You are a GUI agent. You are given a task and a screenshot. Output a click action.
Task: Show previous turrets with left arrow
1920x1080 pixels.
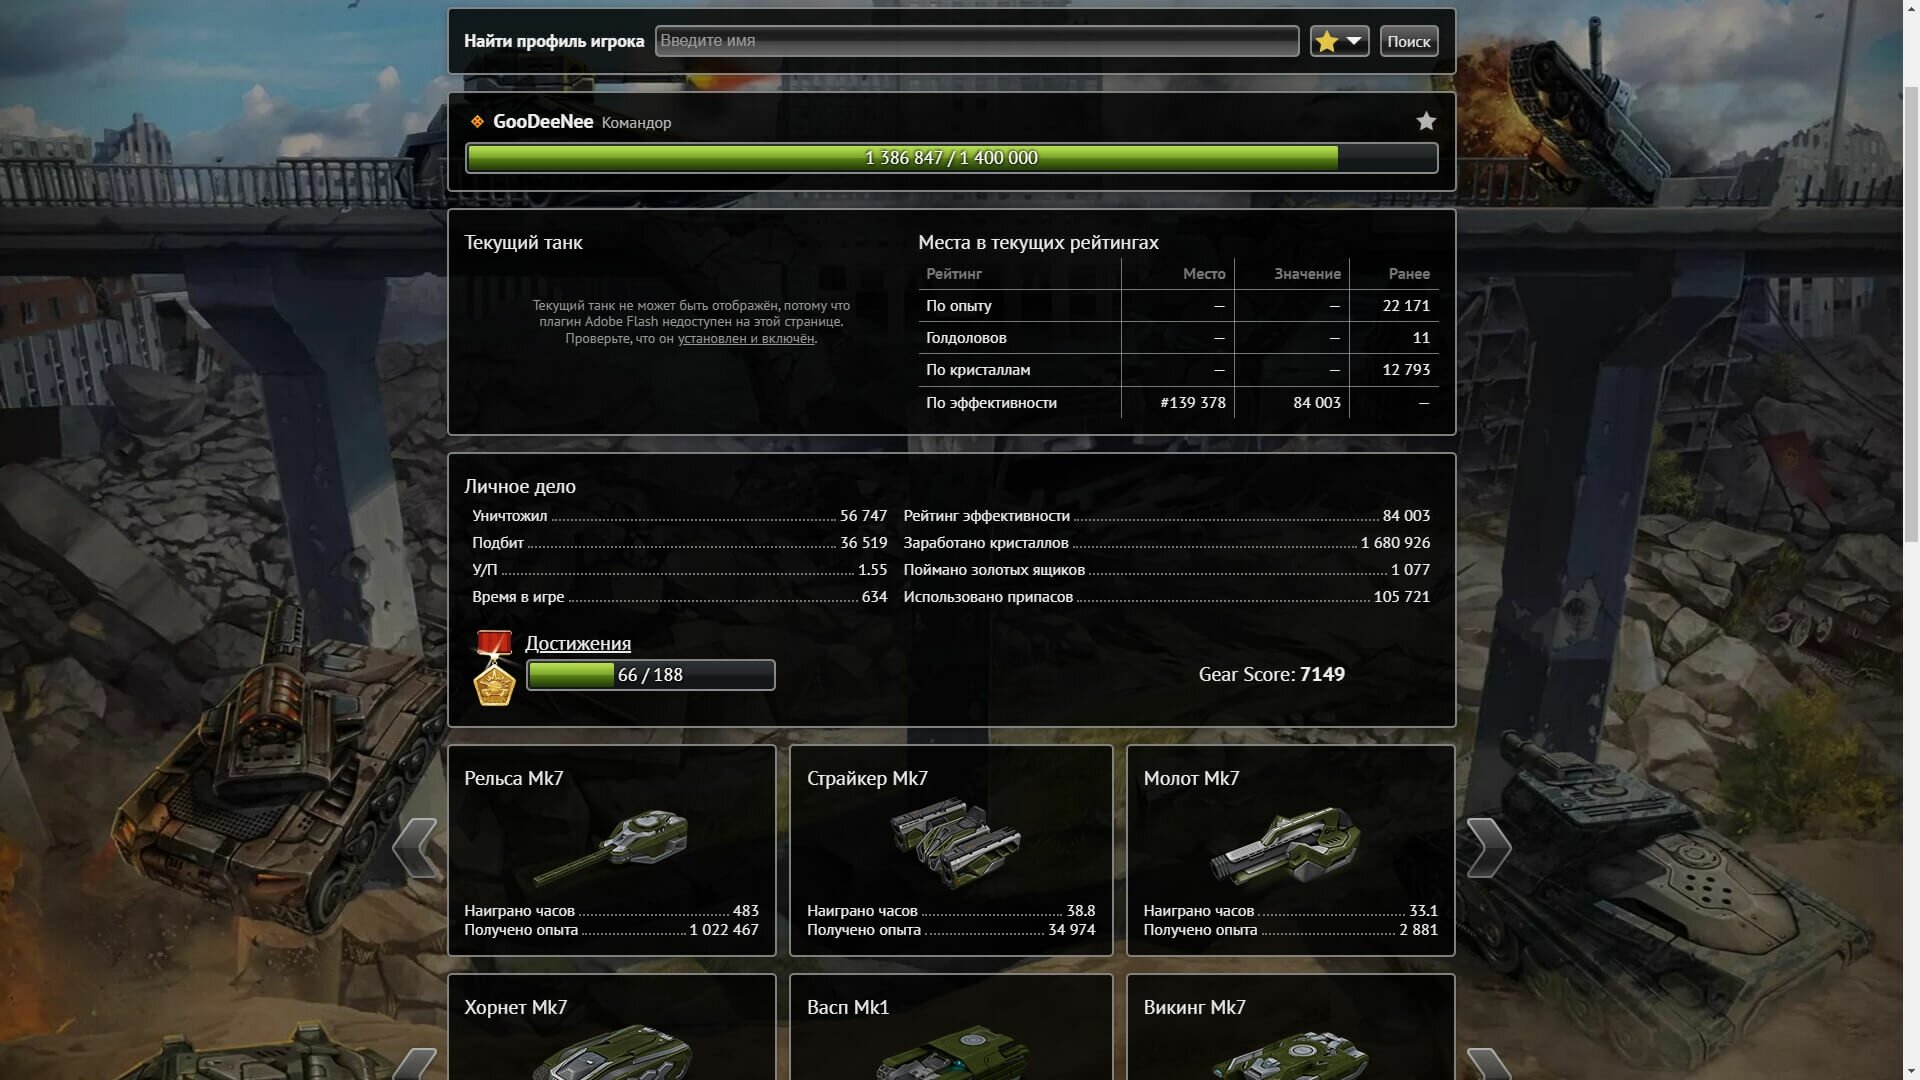[x=415, y=848]
